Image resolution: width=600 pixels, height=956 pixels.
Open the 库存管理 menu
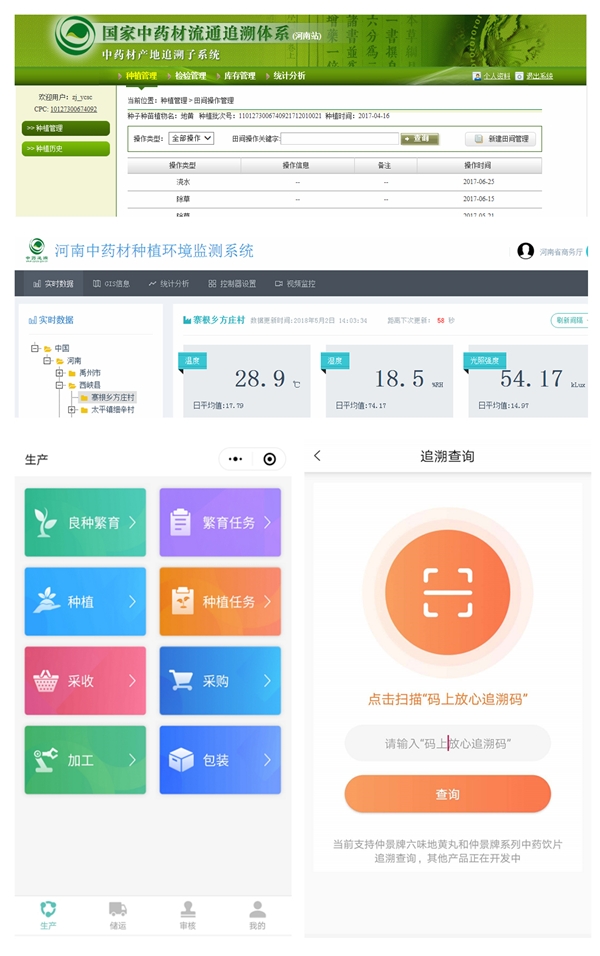pyautogui.click(x=237, y=76)
